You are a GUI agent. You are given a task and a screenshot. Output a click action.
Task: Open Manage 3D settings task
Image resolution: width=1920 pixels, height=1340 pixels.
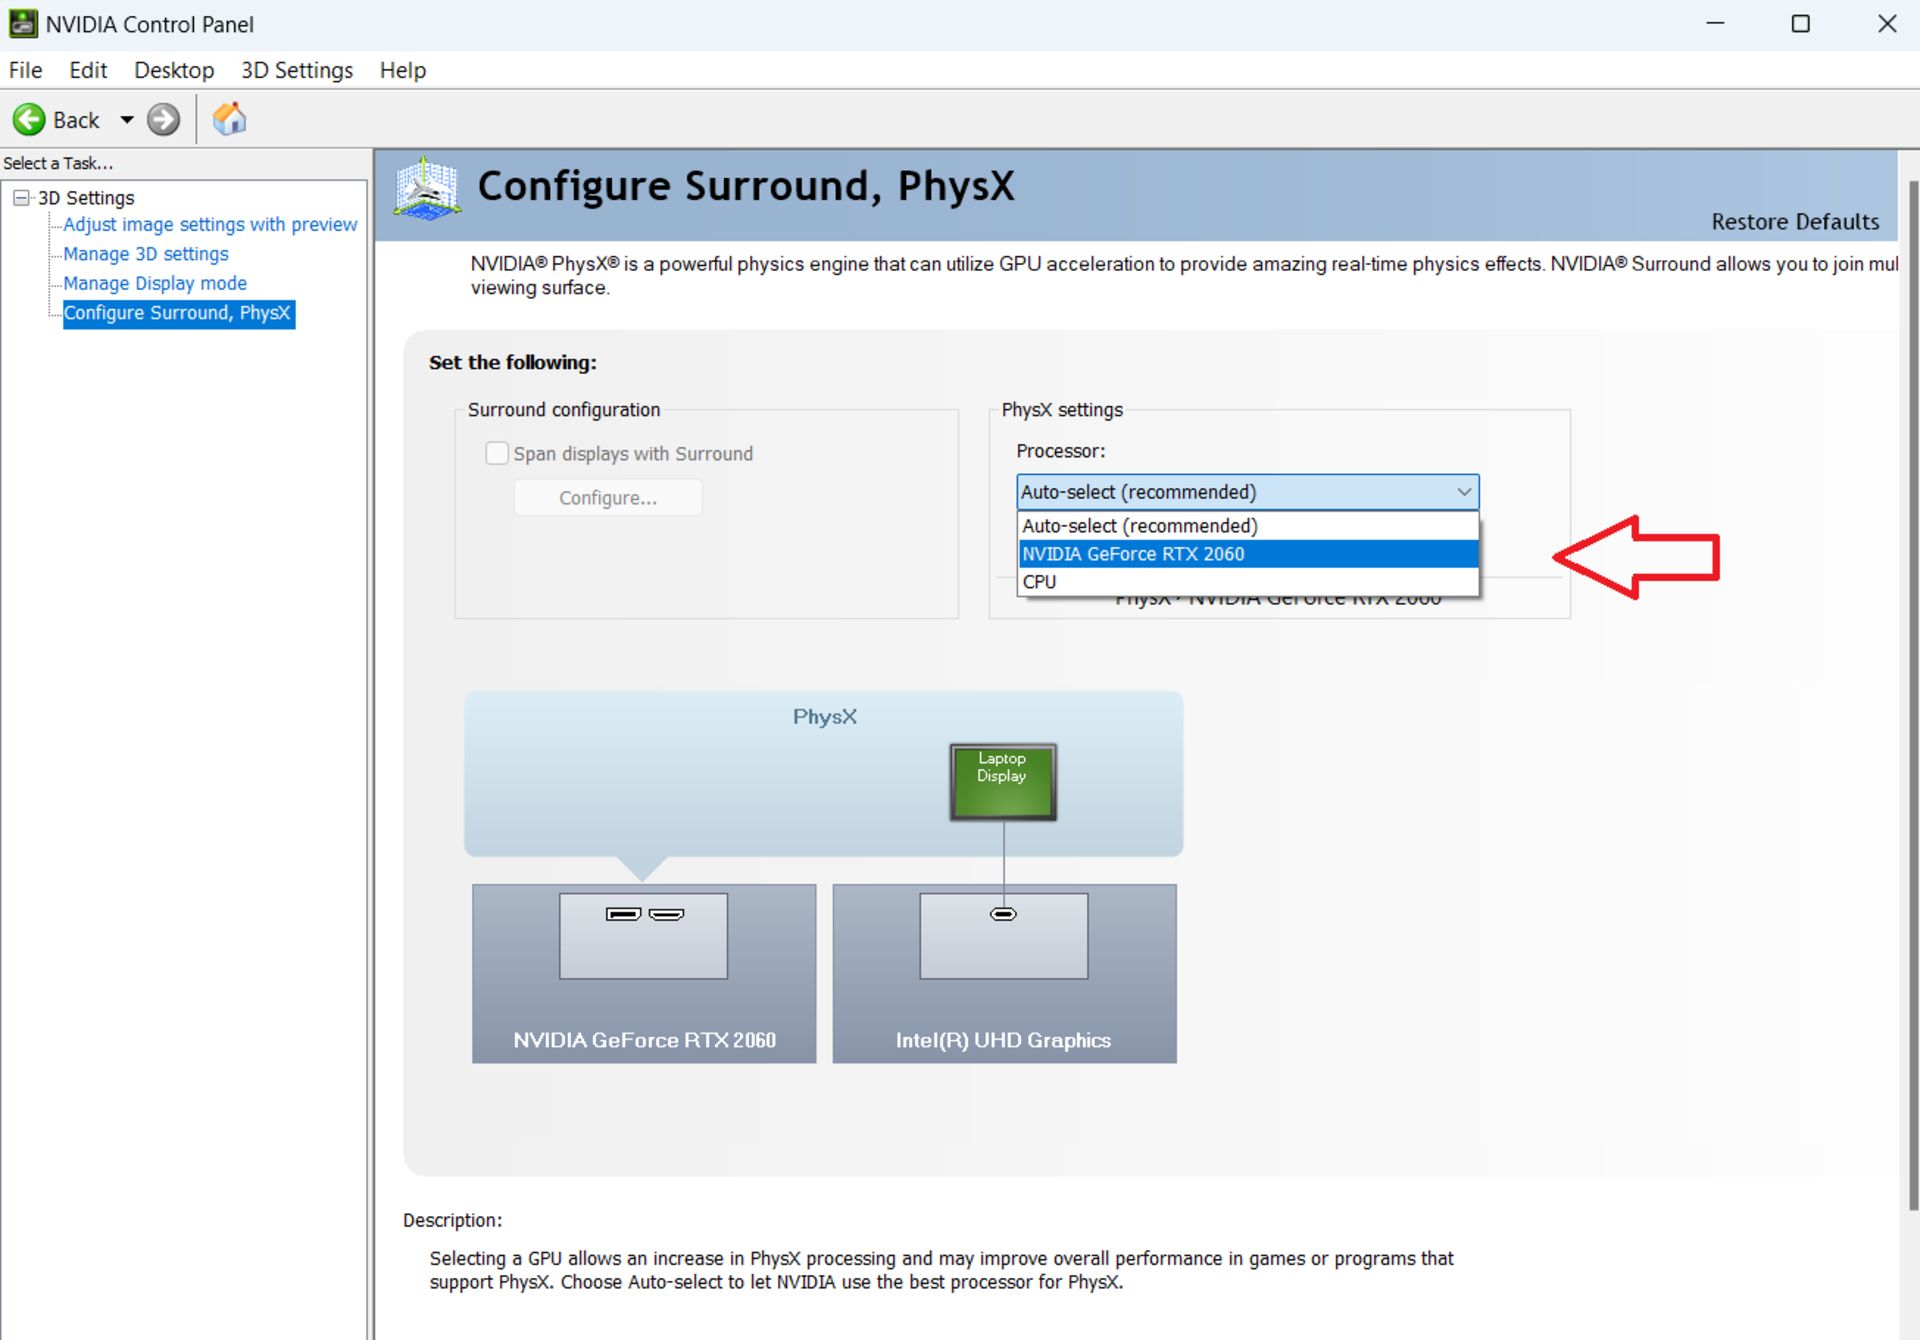[x=146, y=254]
